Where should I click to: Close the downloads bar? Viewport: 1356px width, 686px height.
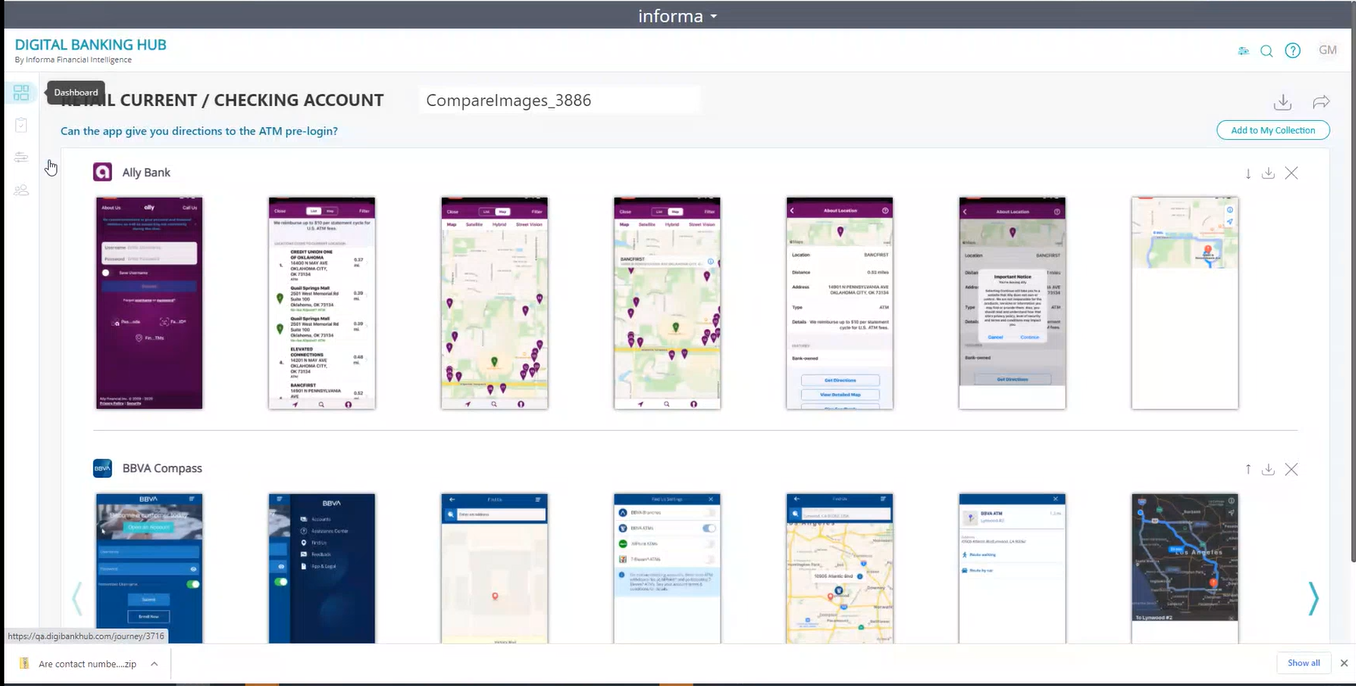(1344, 663)
